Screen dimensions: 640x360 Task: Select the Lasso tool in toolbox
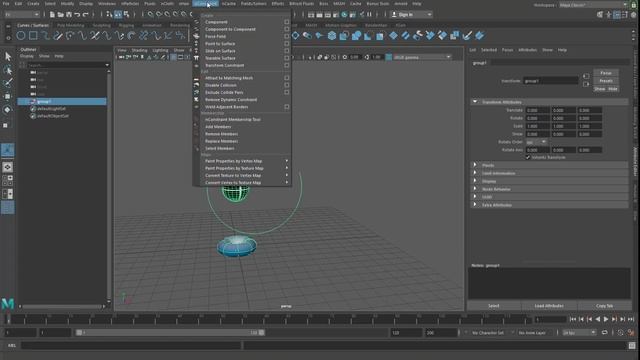point(8,70)
